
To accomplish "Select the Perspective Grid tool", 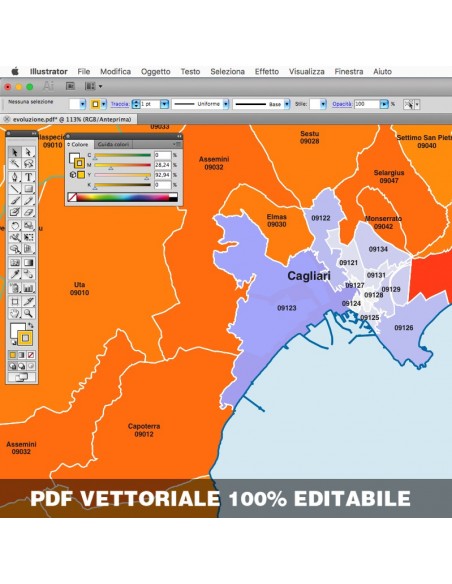I will (28, 249).
